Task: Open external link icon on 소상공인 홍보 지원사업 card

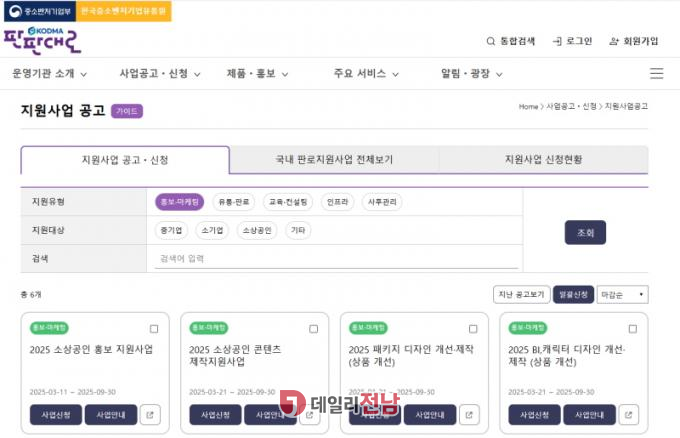Action: [x=150, y=414]
